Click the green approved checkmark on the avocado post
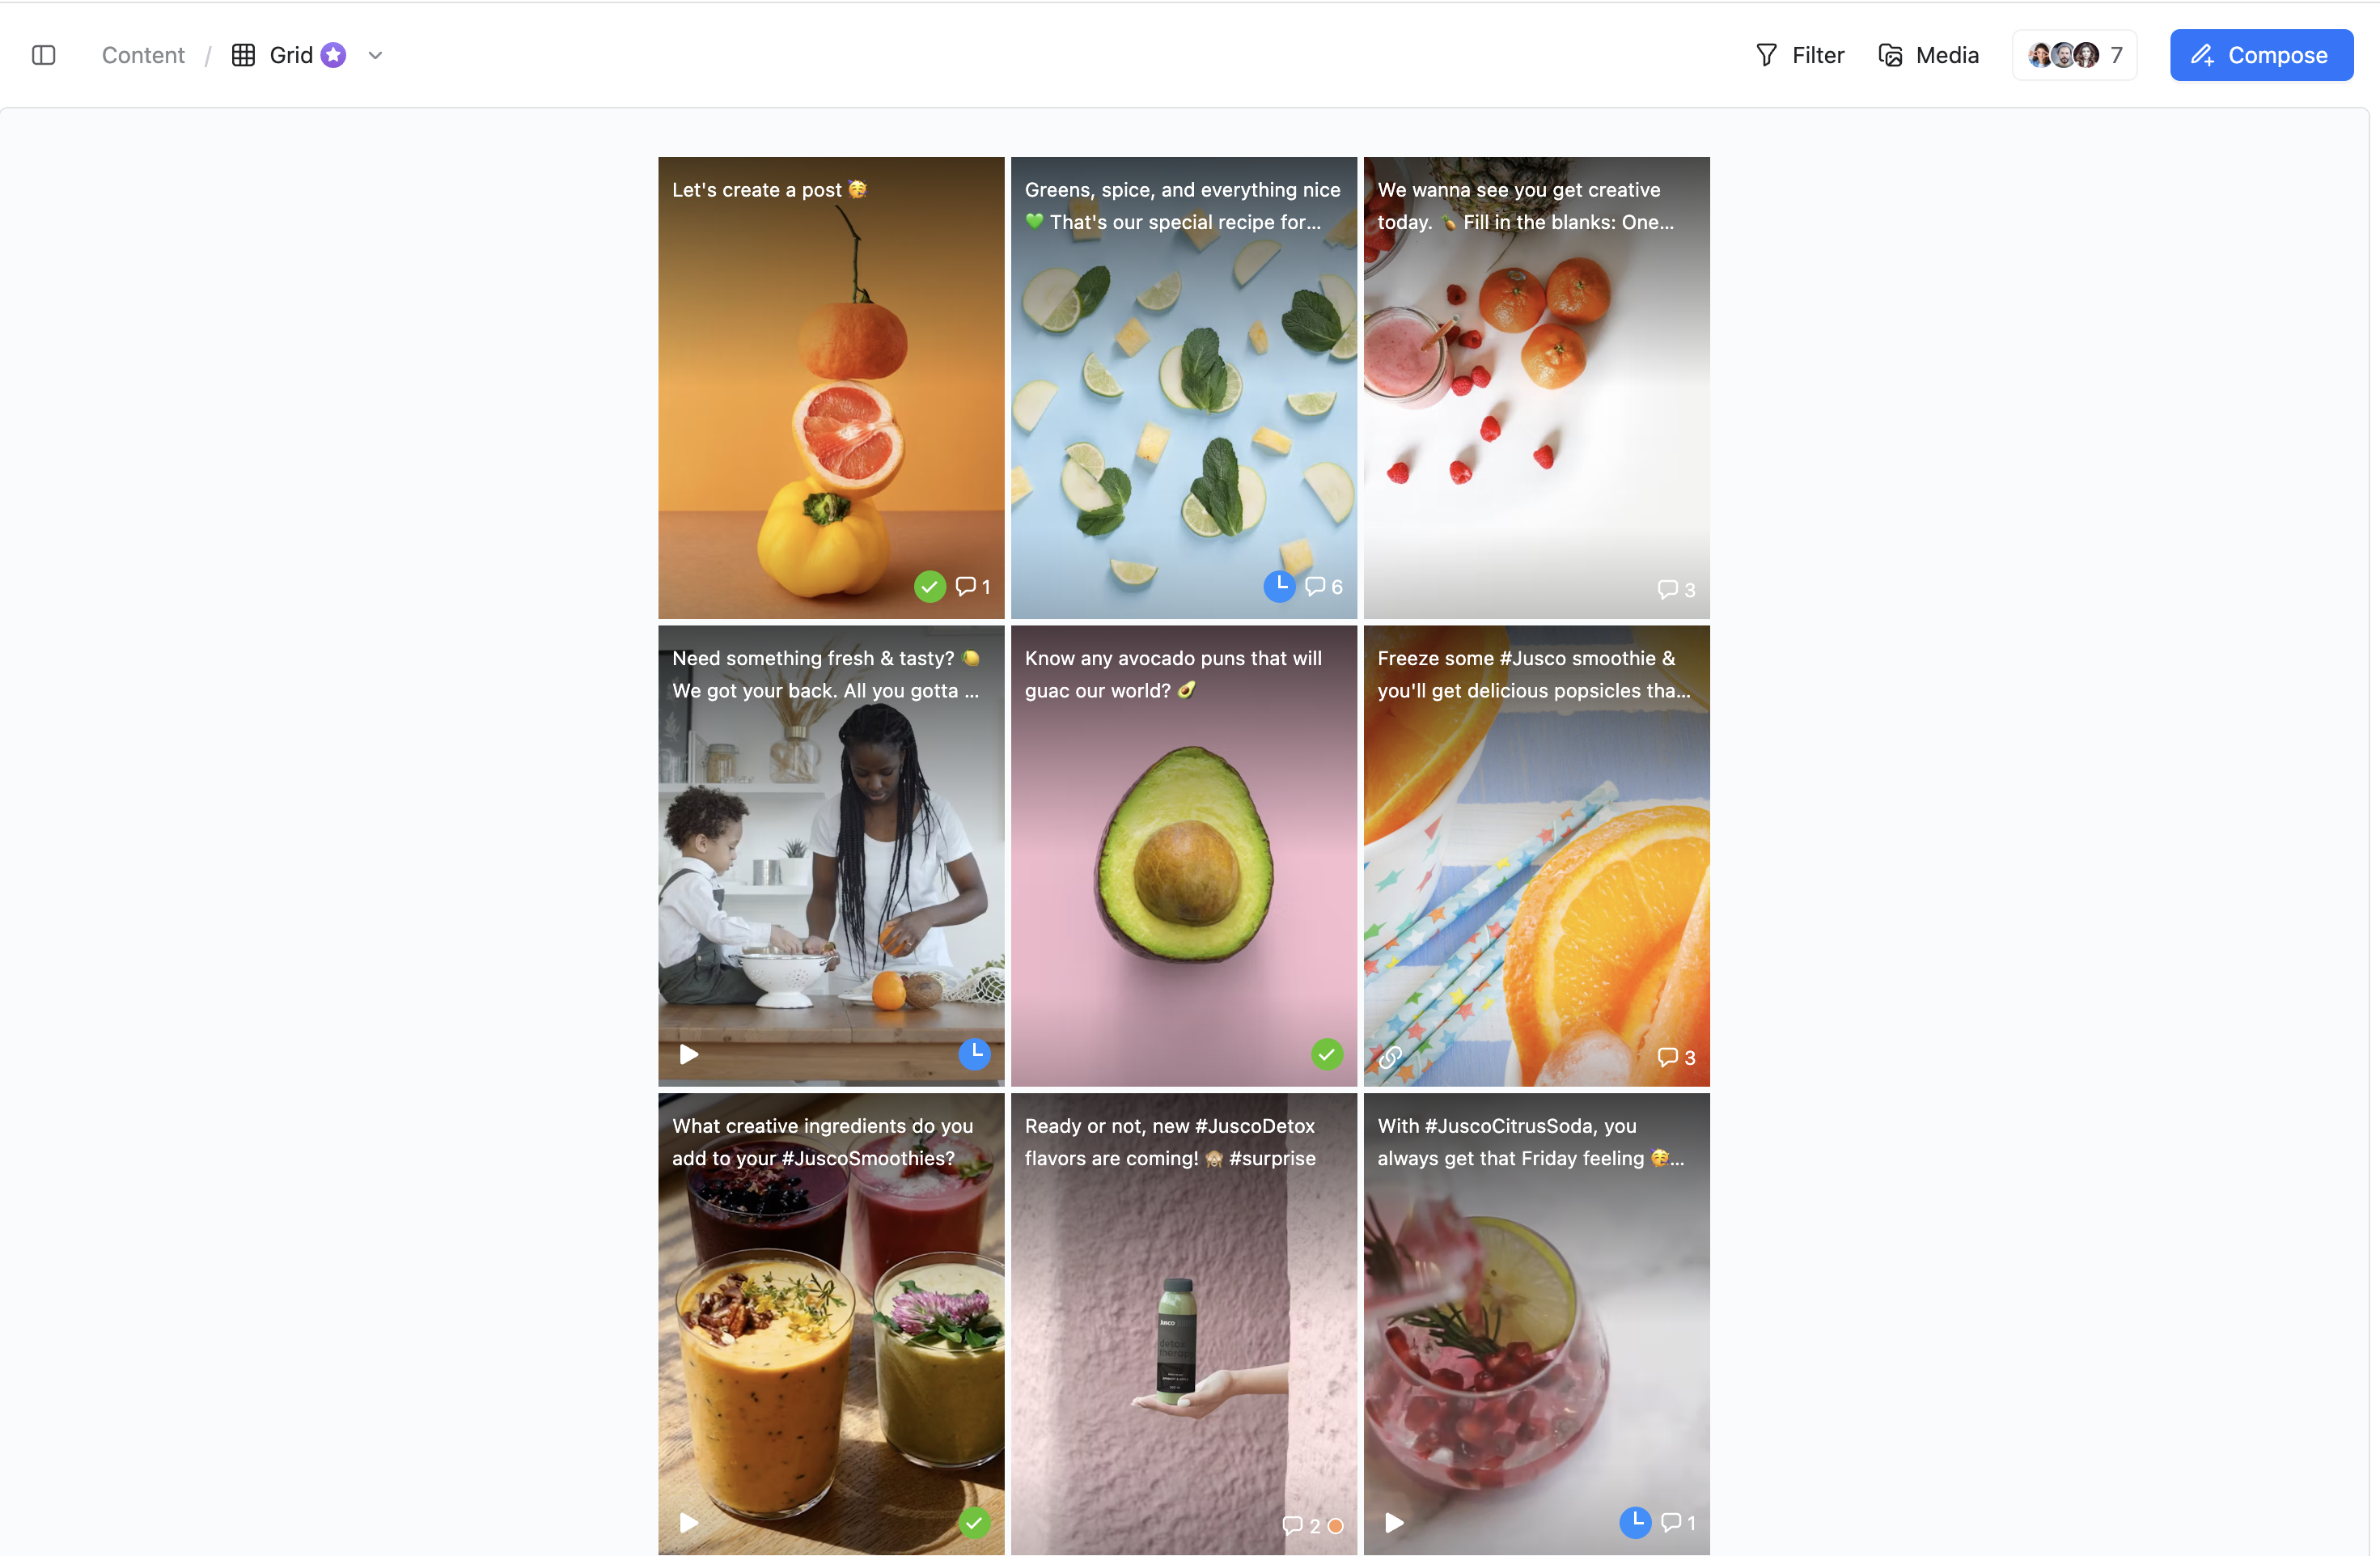The height and width of the screenshot is (1556, 2380). [x=1326, y=1054]
